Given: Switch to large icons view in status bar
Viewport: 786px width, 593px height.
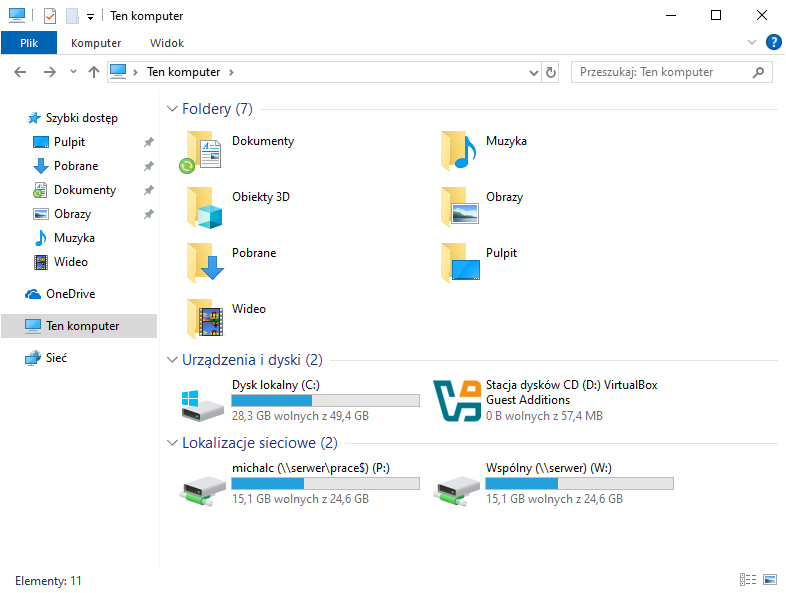Looking at the screenshot, I should (770, 579).
